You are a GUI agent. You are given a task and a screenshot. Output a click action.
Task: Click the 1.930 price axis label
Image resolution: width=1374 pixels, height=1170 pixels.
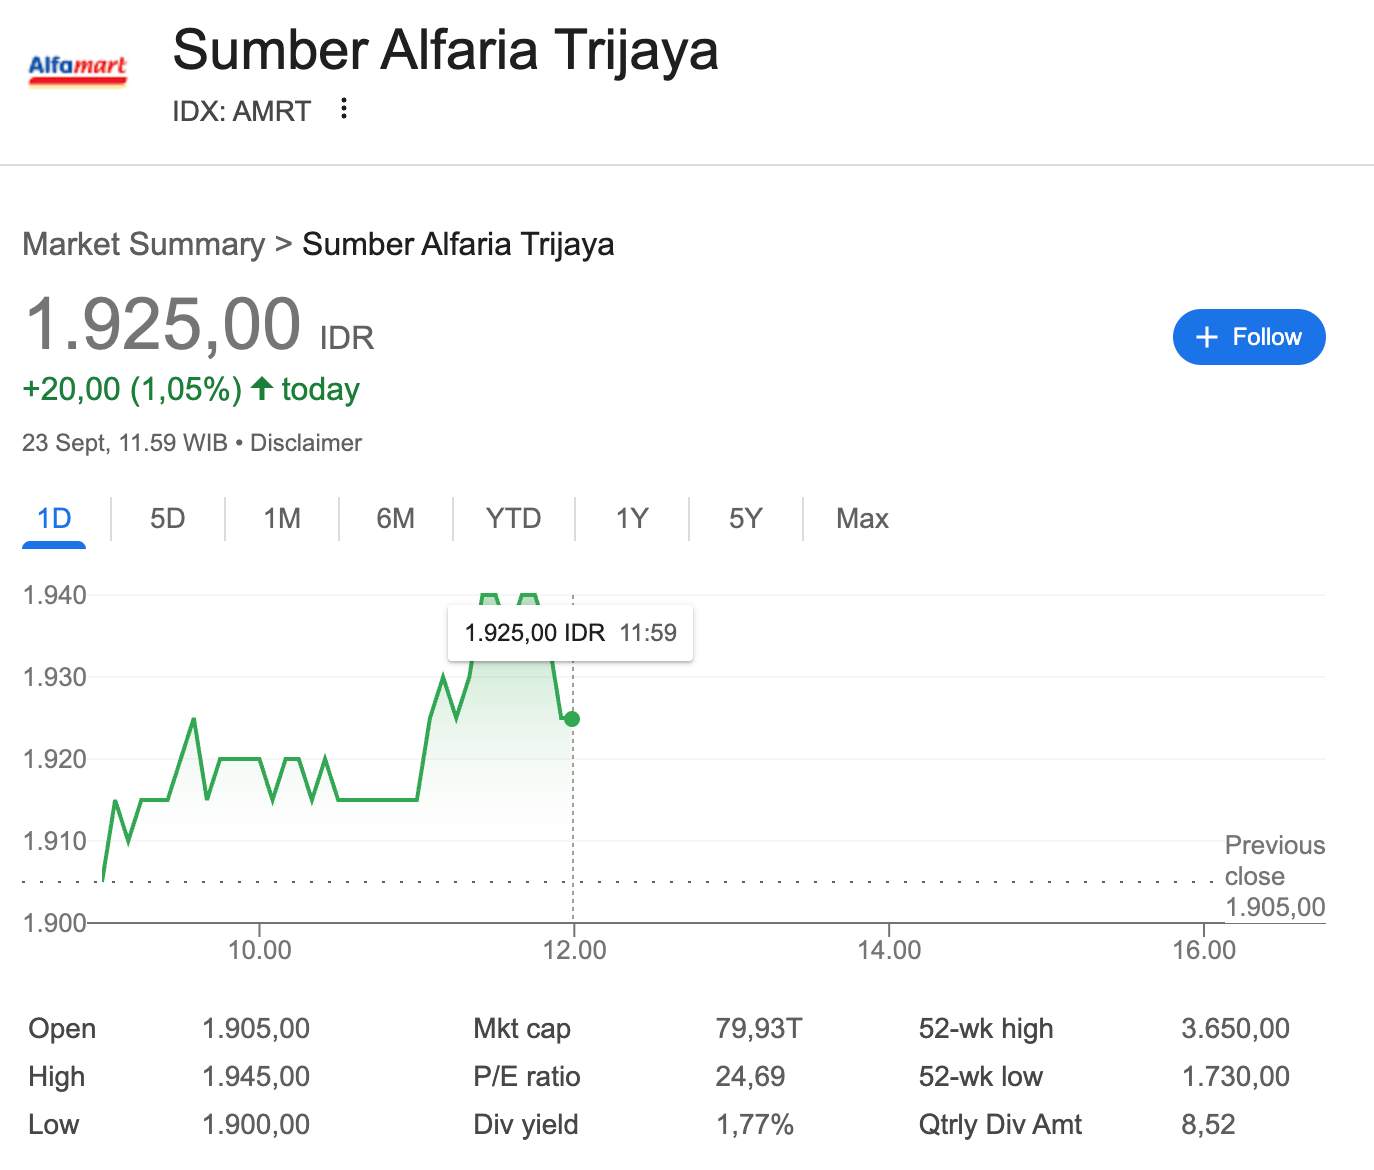tap(55, 677)
